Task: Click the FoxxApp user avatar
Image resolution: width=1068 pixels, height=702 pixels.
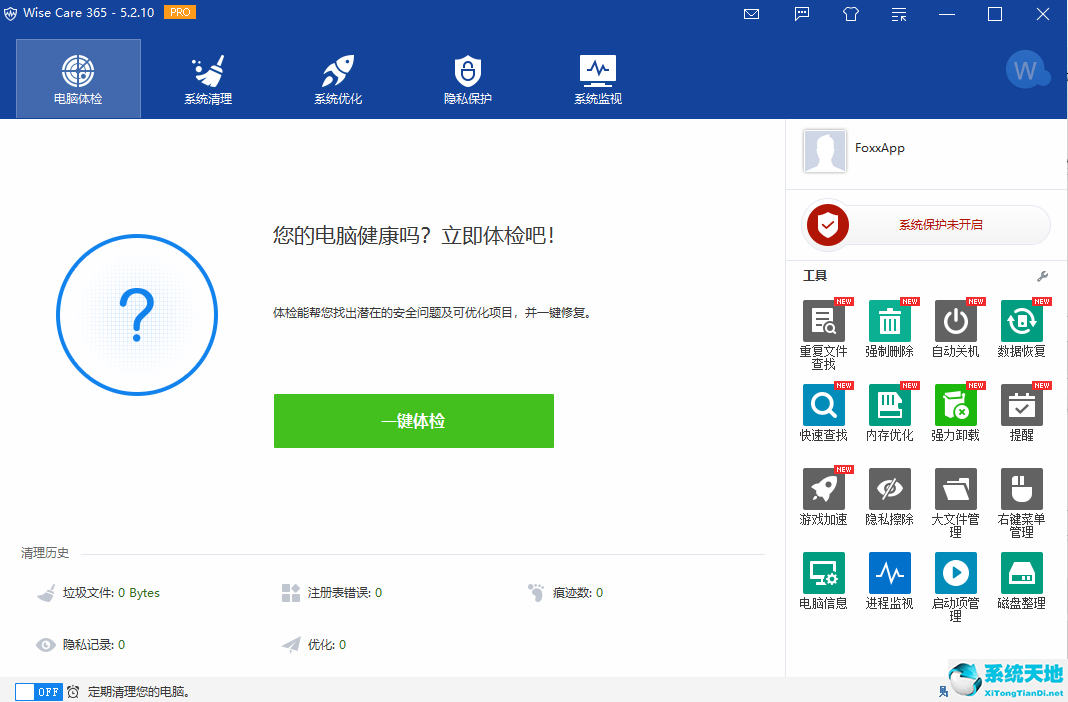Action: pyautogui.click(x=824, y=150)
